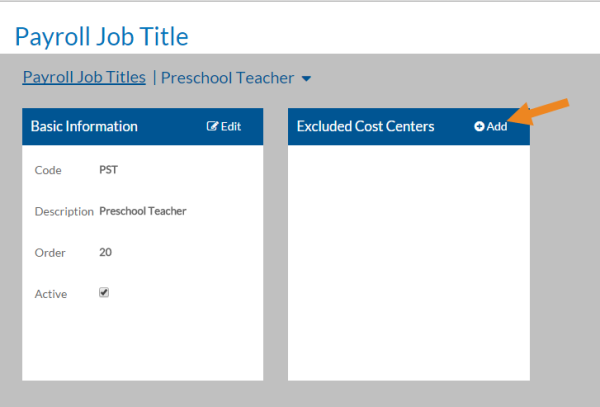This screenshot has height=407, width=600.
Task: Click the Edit pencil icon in Basic Information
Action: (x=213, y=127)
